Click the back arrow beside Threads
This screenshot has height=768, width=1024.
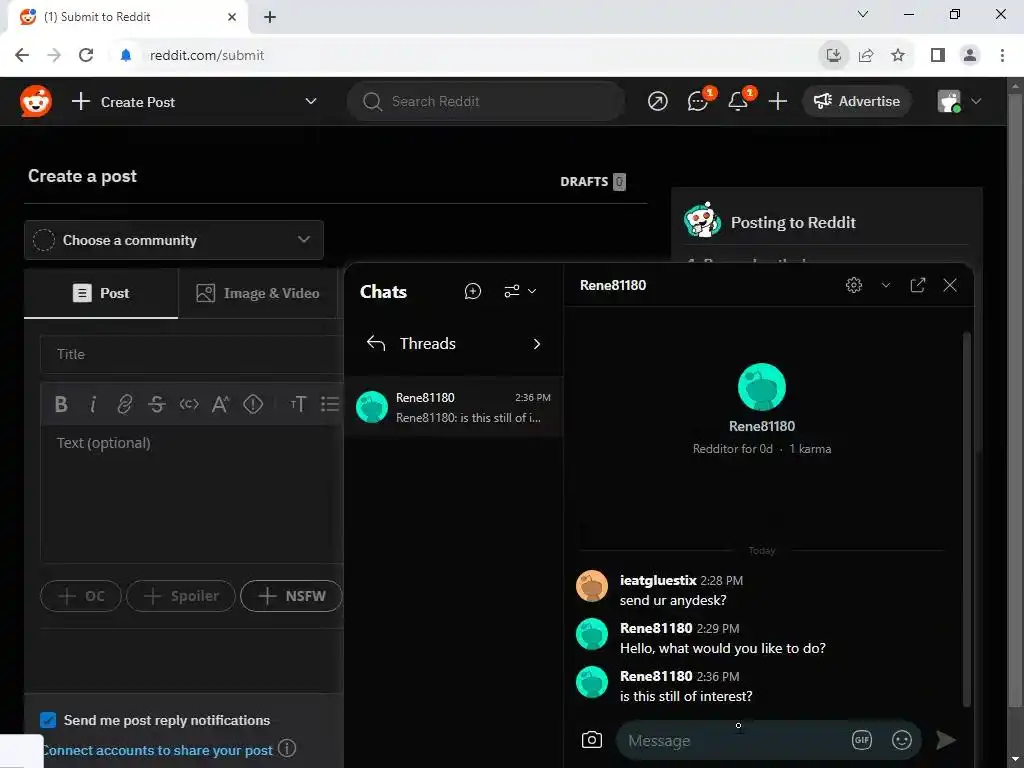click(376, 344)
